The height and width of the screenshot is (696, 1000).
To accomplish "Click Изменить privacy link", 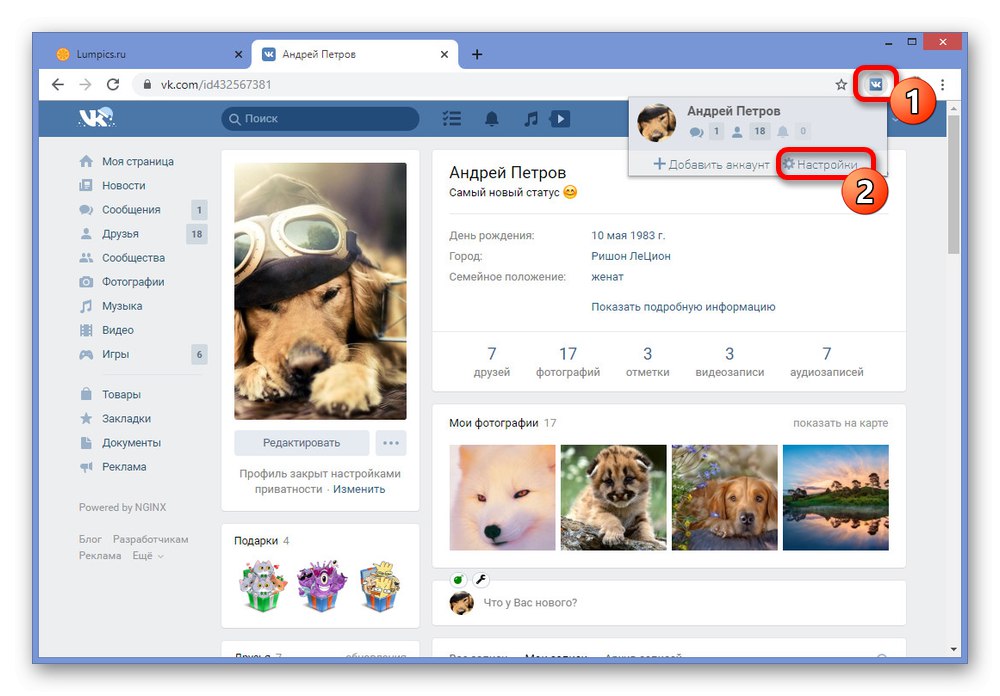I will pyautogui.click(x=359, y=489).
